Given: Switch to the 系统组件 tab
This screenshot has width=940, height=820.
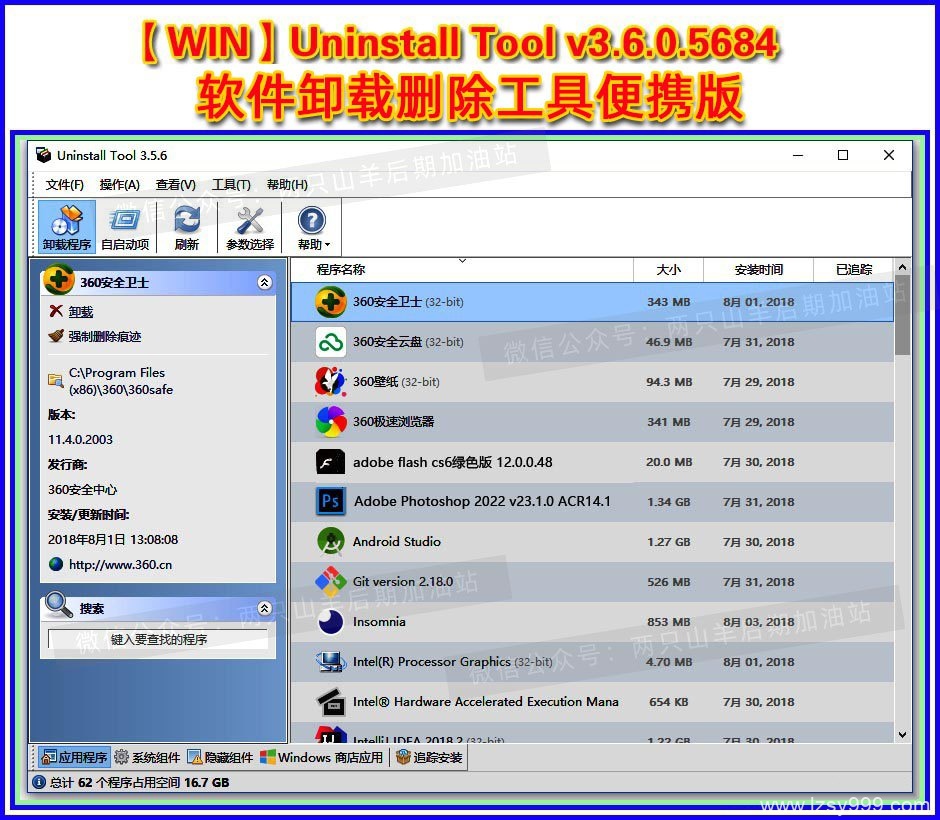Looking at the screenshot, I should (146, 758).
